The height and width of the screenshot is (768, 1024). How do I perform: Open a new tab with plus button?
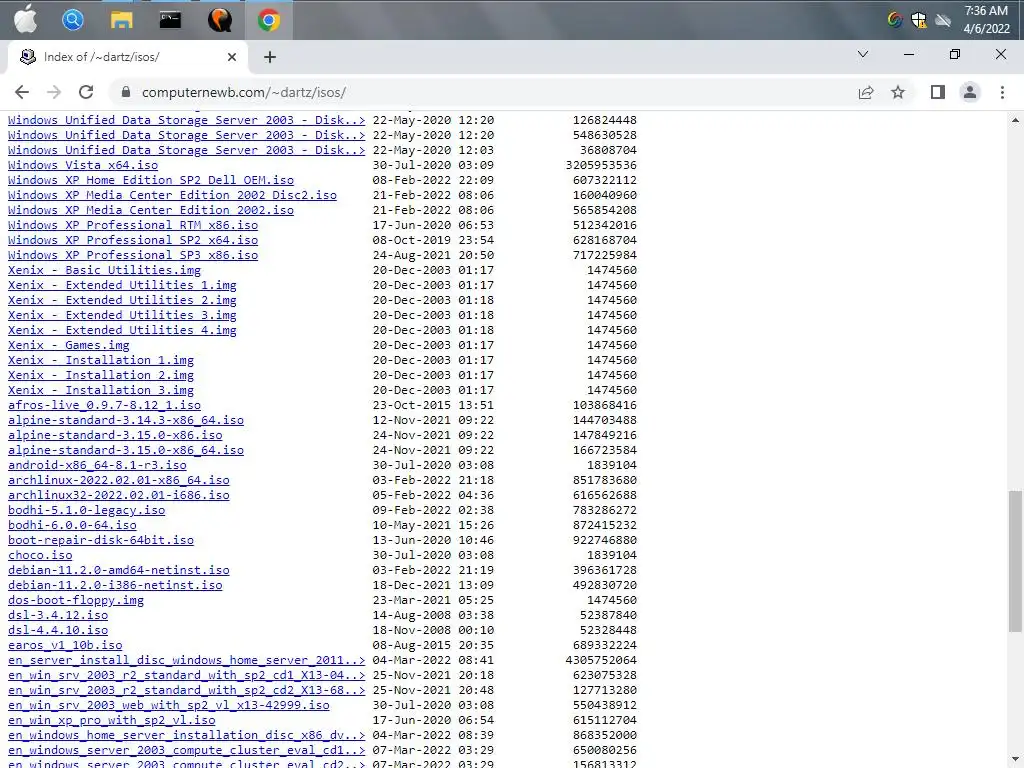[x=270, y=57]
